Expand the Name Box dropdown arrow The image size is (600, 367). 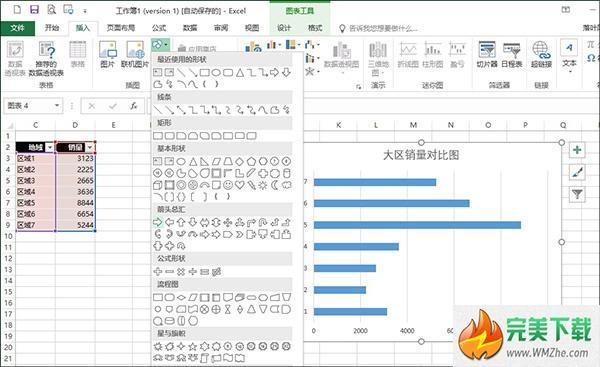[57, 106]
